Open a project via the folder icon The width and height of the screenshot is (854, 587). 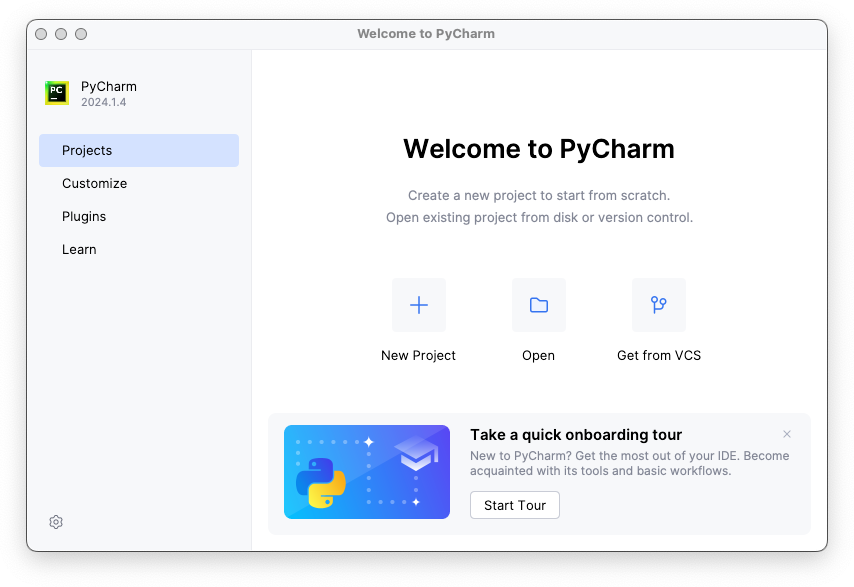(539, 305)
